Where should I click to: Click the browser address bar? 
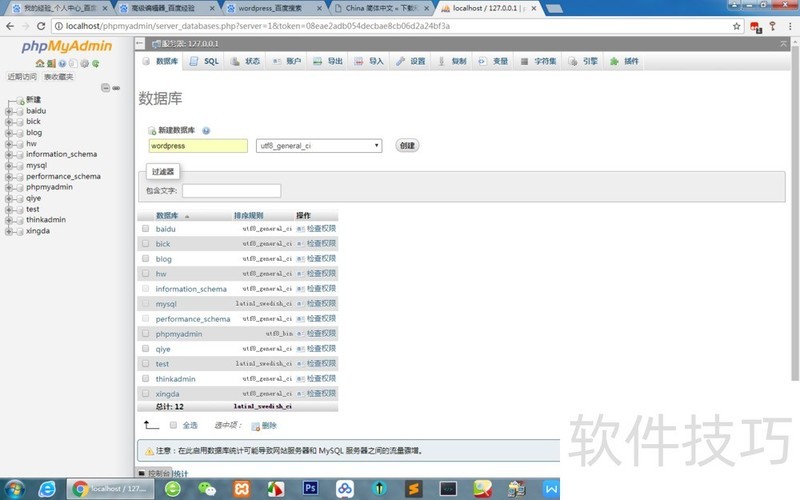pyautogui.click(x=393, y=26)
